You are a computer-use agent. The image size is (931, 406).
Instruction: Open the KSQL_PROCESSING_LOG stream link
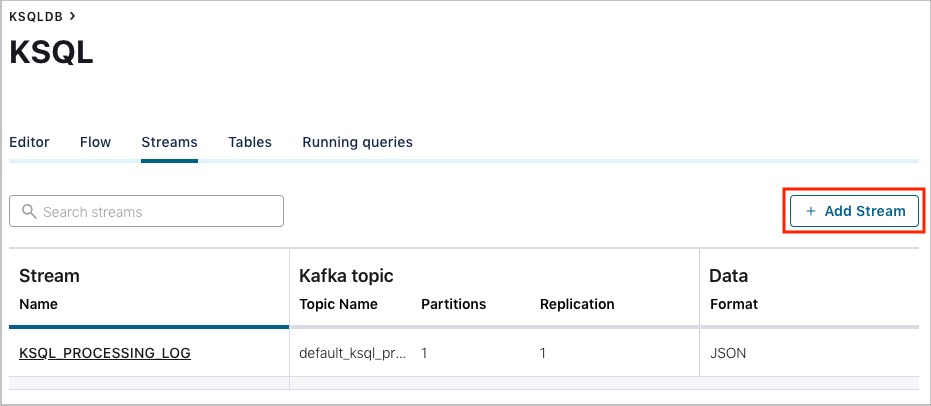coord(105,353)
